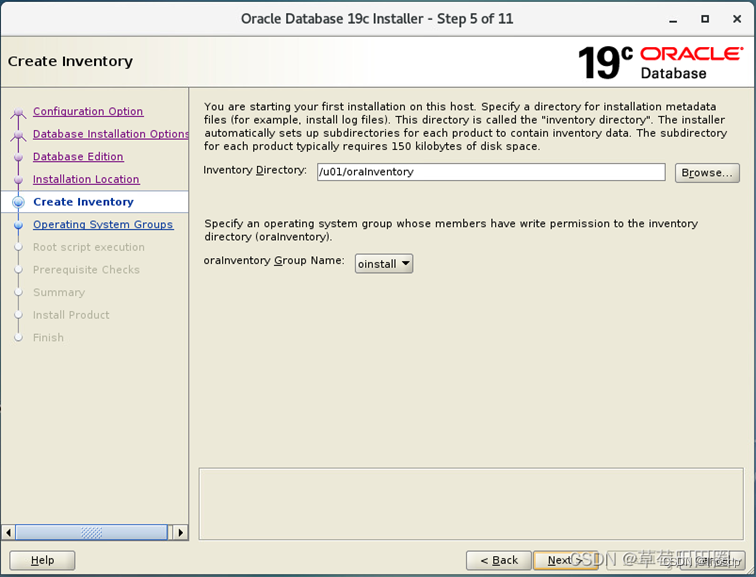
Task: Open the installer Help
Action: click(42, 560)
